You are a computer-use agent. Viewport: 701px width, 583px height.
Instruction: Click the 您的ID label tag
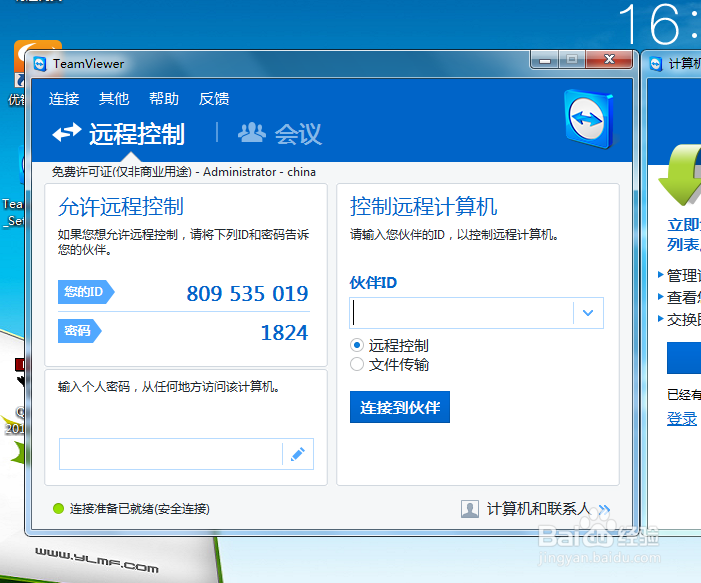[x=86, y=292]
